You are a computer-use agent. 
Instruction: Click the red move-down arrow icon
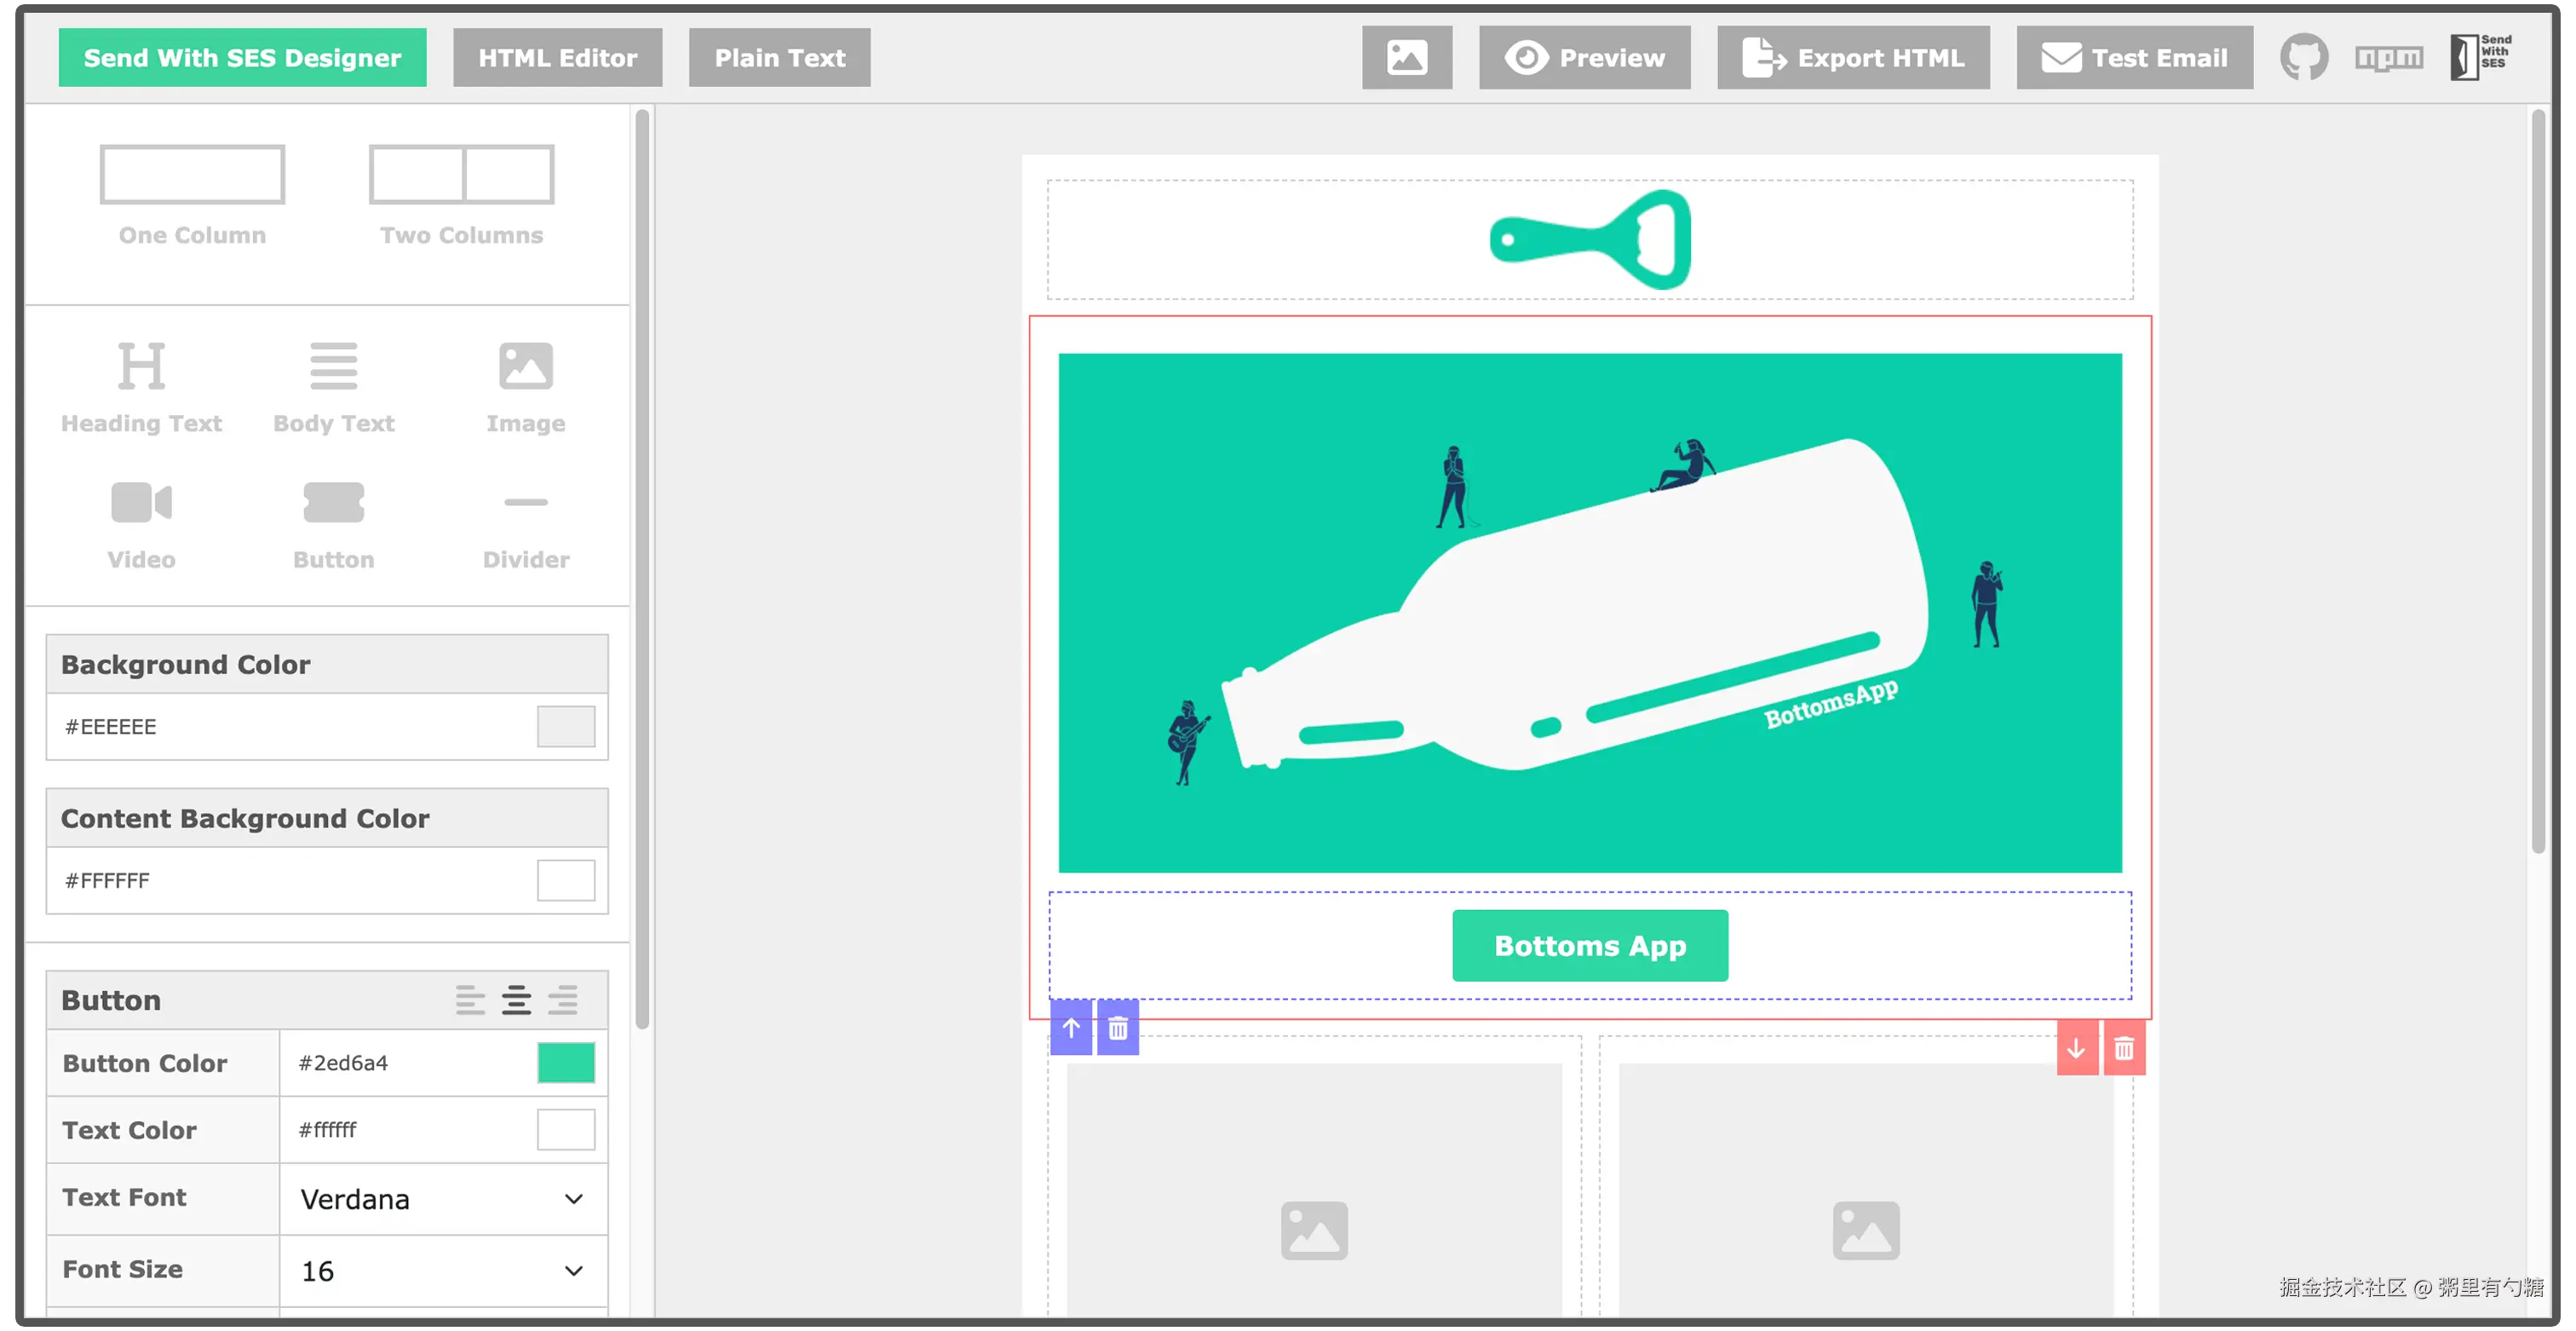click(x=2076, y=1048)
